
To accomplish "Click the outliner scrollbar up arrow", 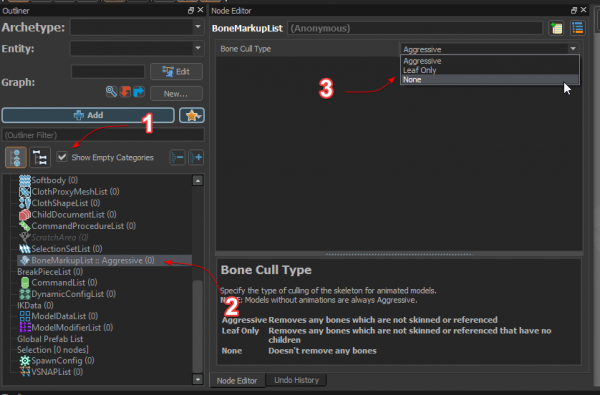I will (x=197, y=180).
